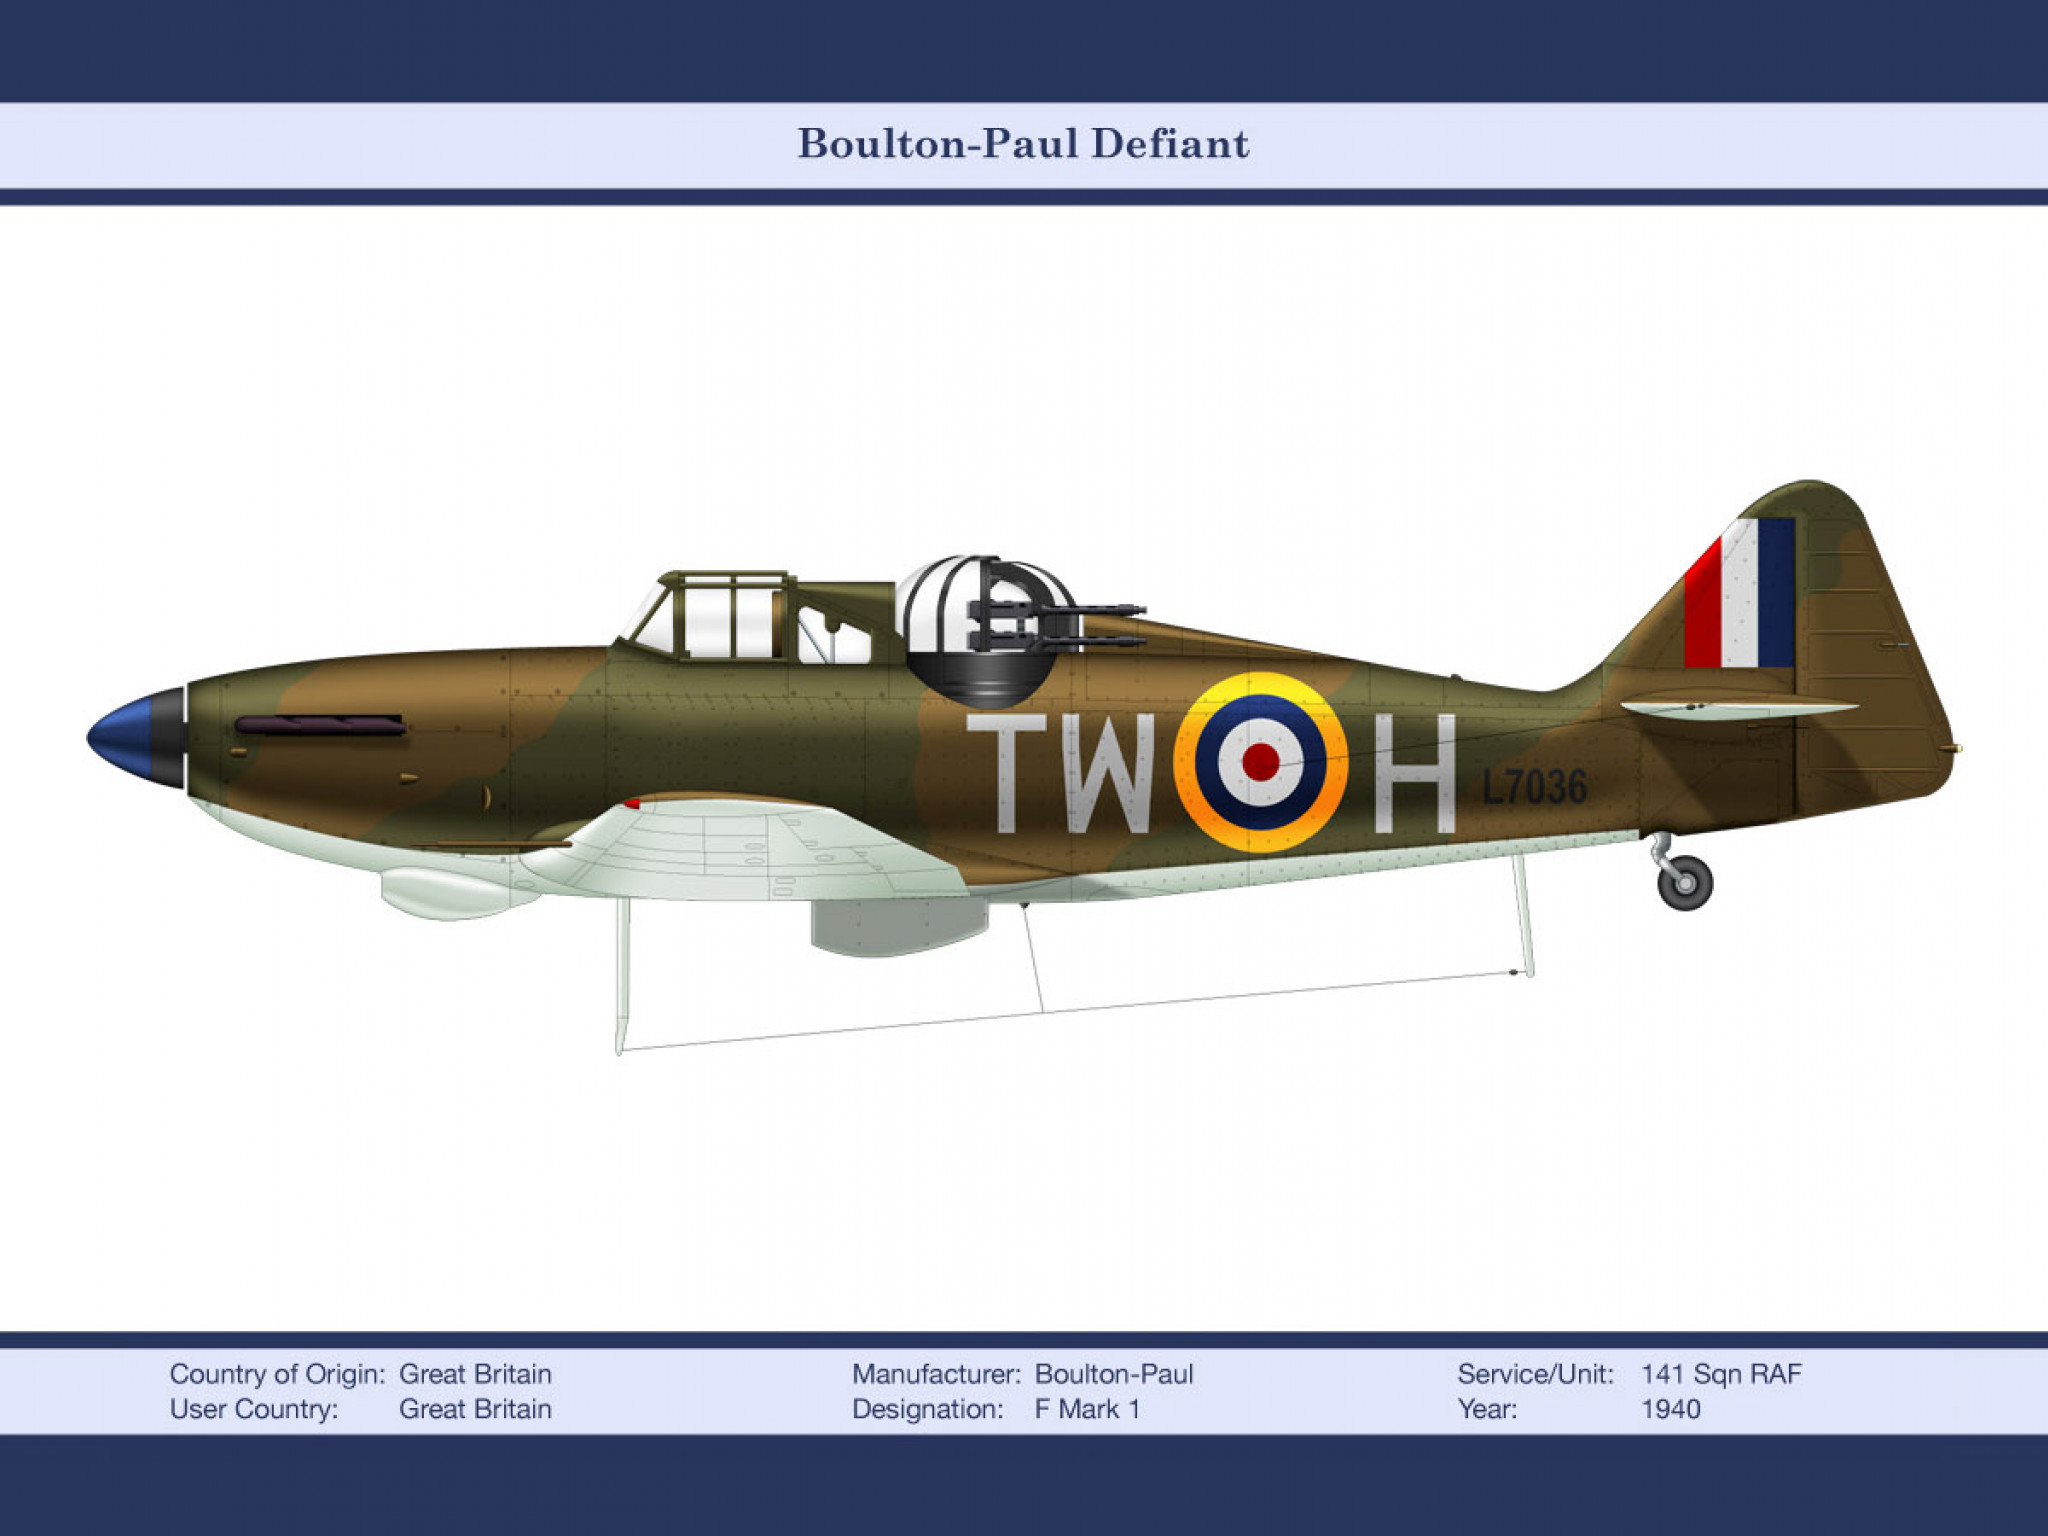Click the tail wheel of the aircraft
Screen dimensions: 2048x1536
pos(1685,882)
